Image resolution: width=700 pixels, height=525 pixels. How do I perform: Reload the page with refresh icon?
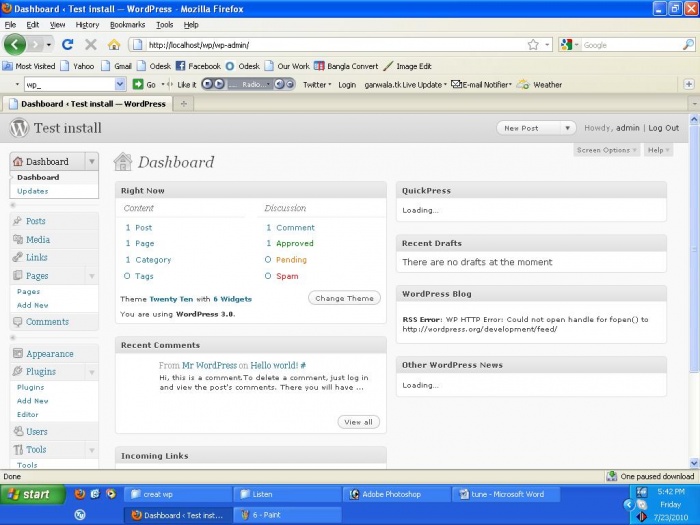coord(67,44)
